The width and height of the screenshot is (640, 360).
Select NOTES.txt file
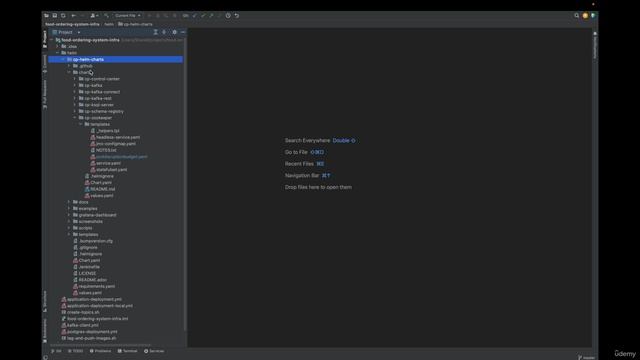pos(106,150)
